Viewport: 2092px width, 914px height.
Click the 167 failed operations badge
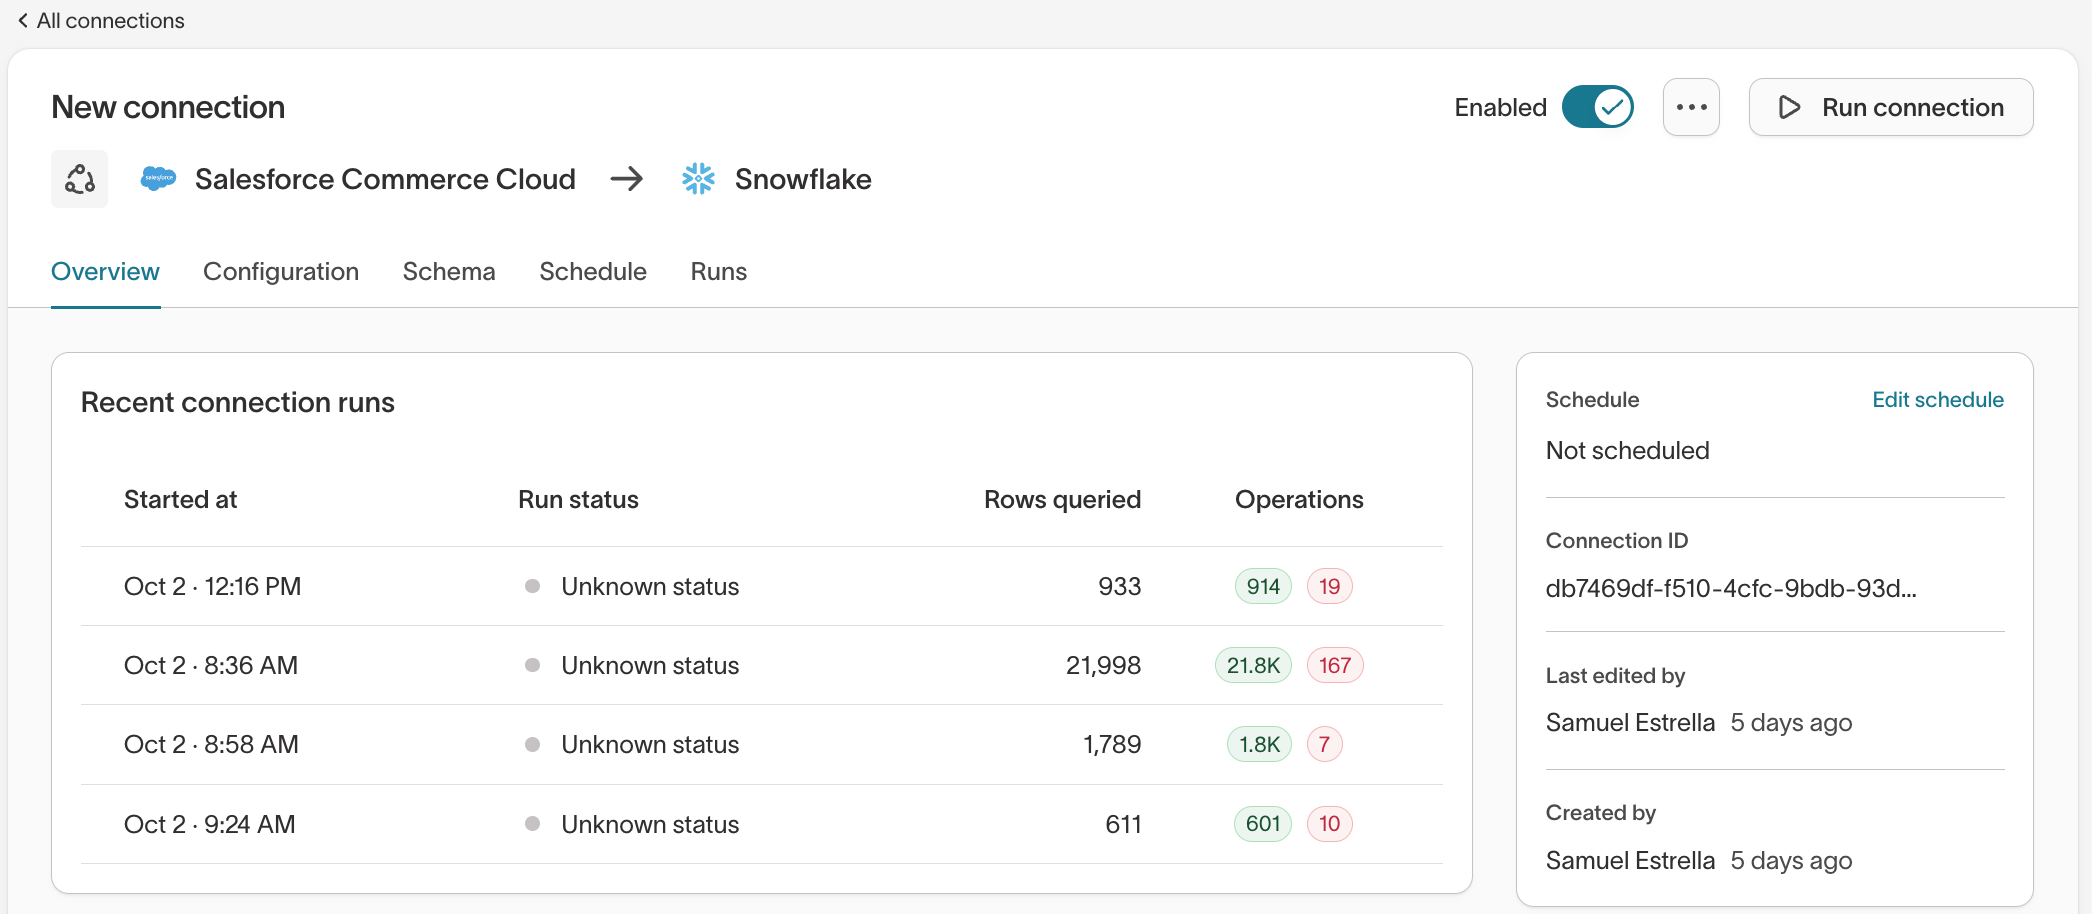point(1334,665)
